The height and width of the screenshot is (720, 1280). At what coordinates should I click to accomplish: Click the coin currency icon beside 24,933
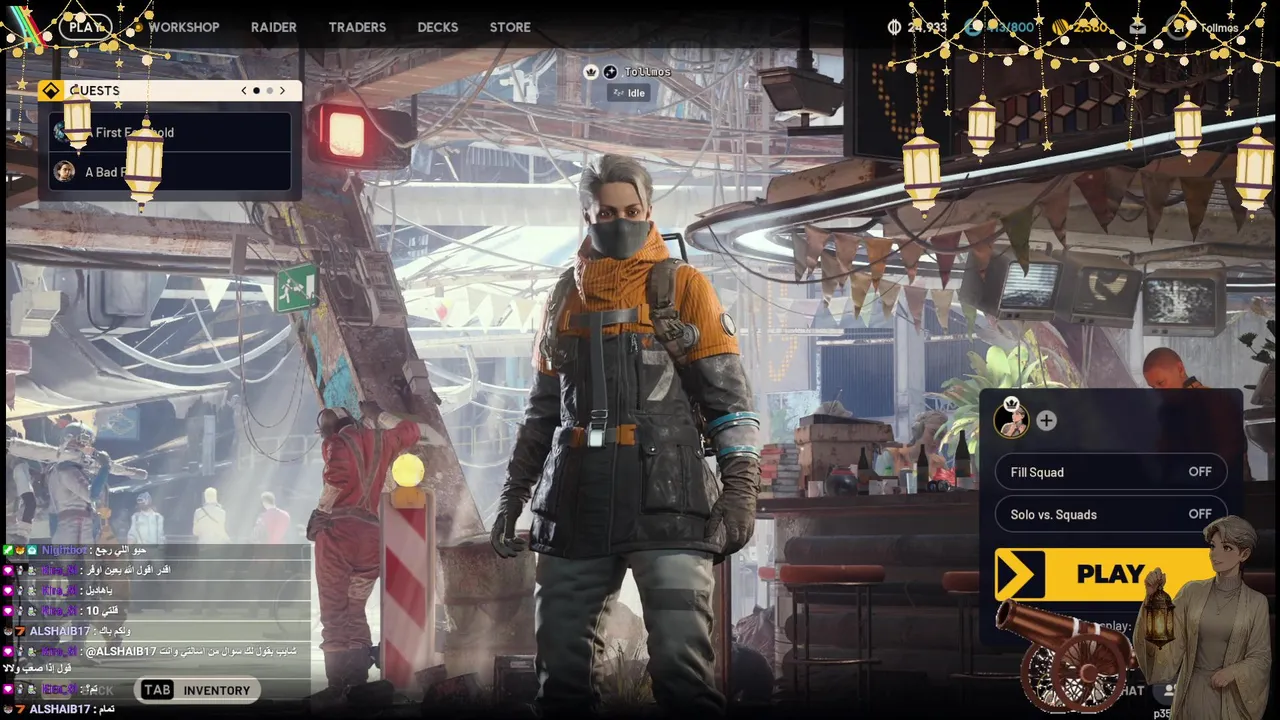point(894,27)
